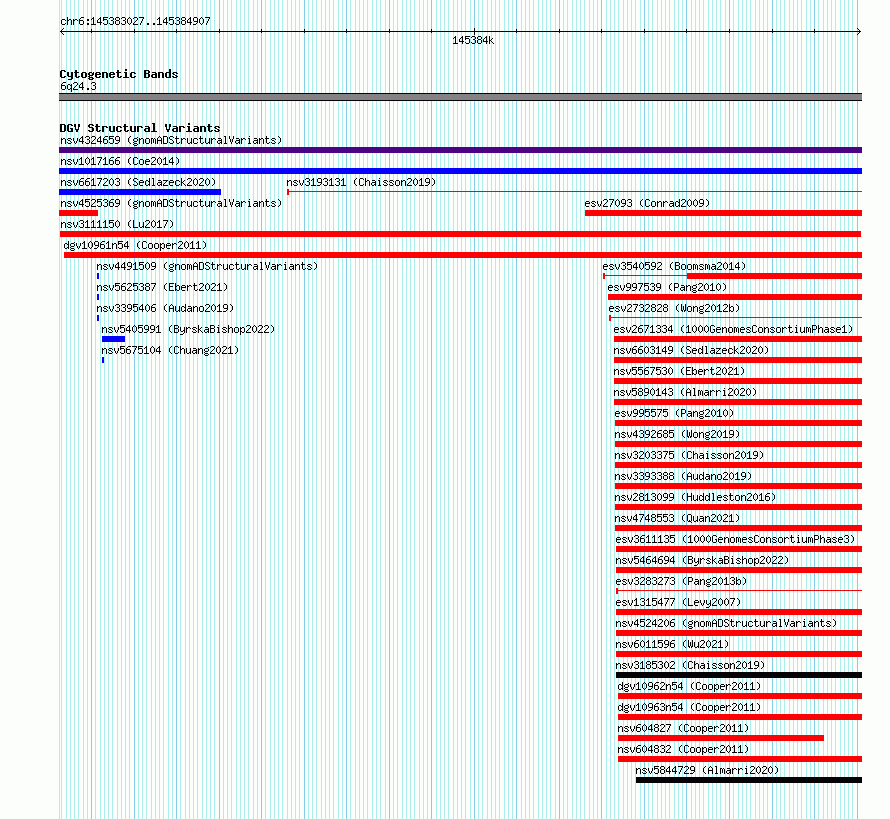The height and width of the screenshot is (819, 890).
Task: Click esv3283273 (Pang2013b) label
Action: point(681,581)
